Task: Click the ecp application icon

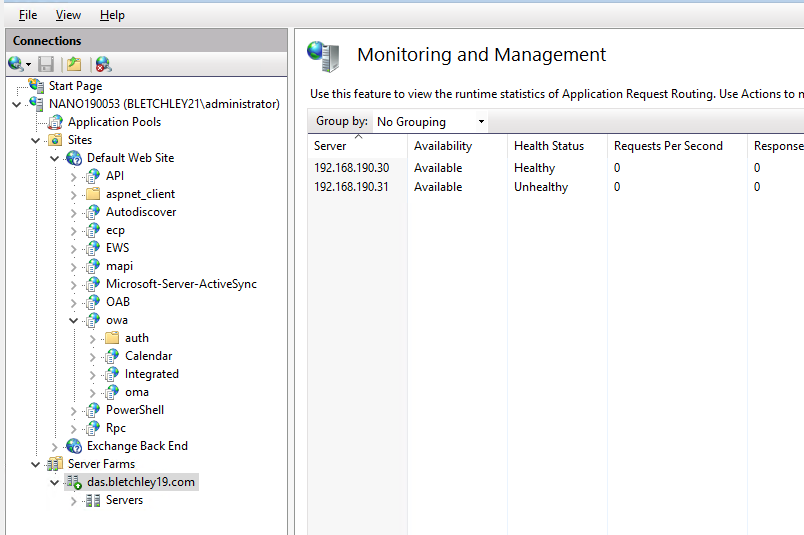Action: pyautogui.click(x=93, y=230)
